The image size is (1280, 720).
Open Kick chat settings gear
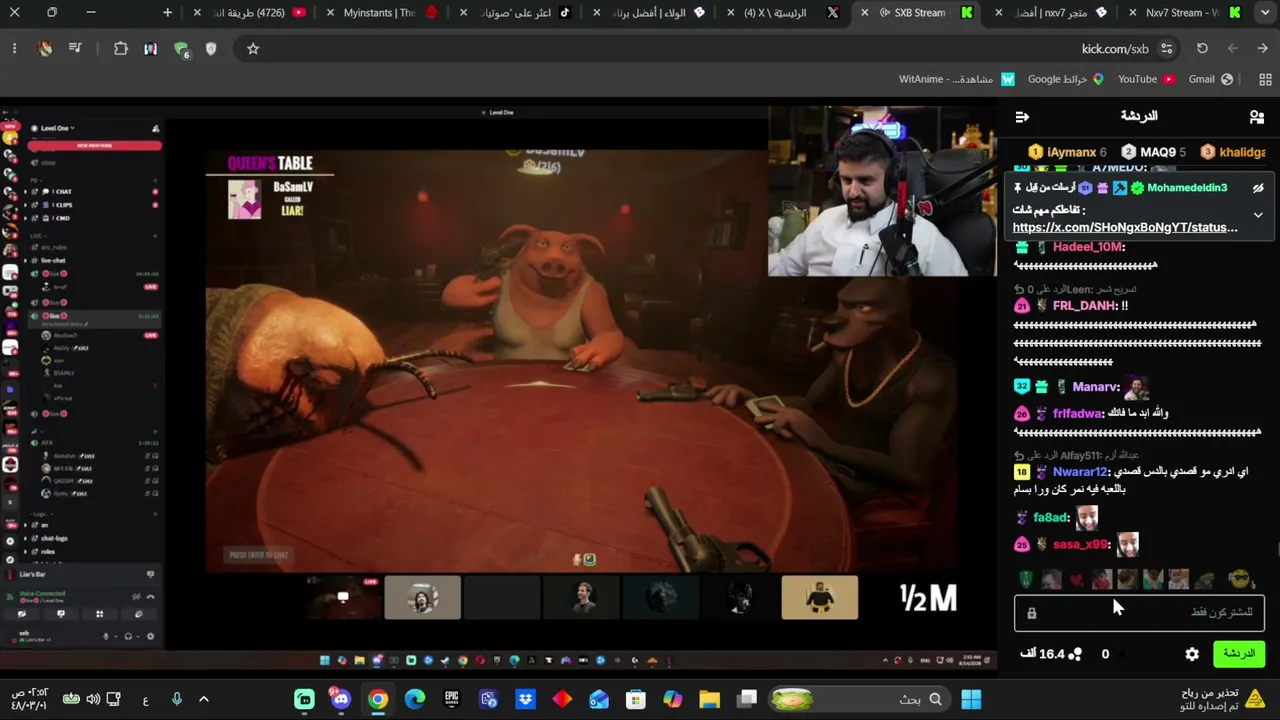[x=1192, y=654]
